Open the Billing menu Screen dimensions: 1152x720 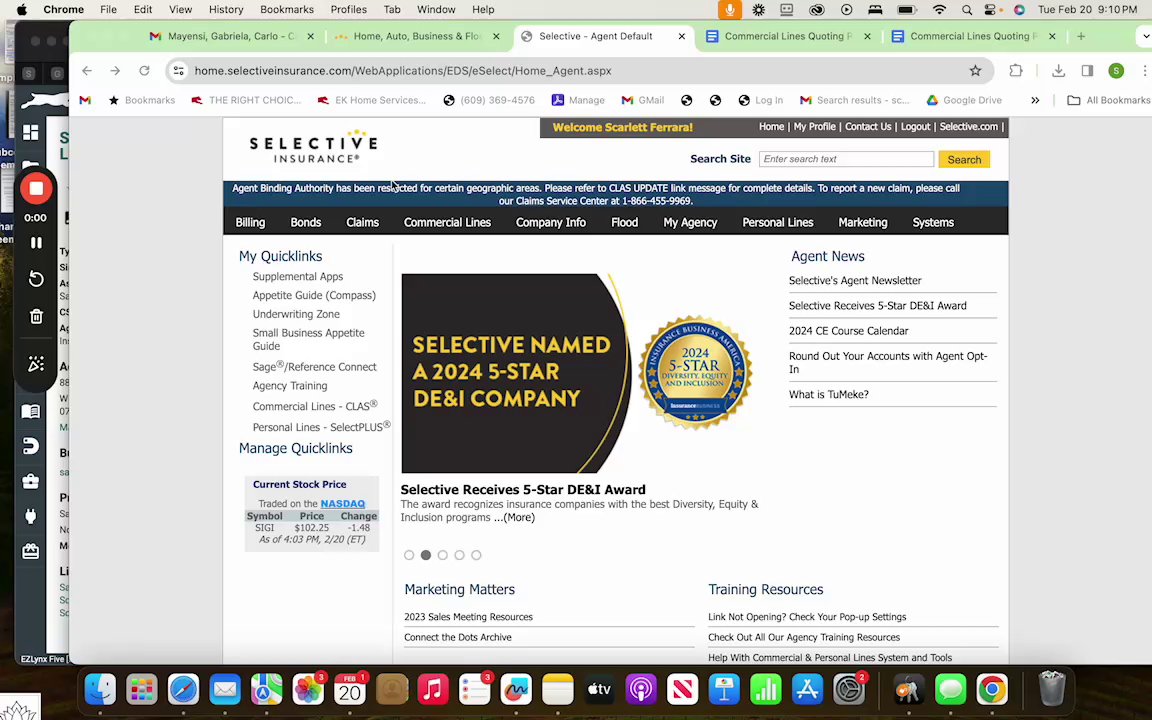(x=250, y=222)
